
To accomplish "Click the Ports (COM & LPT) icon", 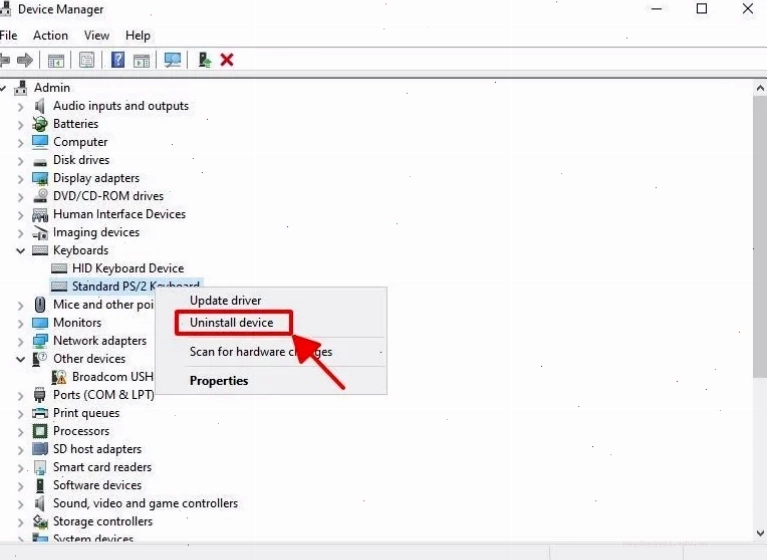I will click(x=40, y=395).
